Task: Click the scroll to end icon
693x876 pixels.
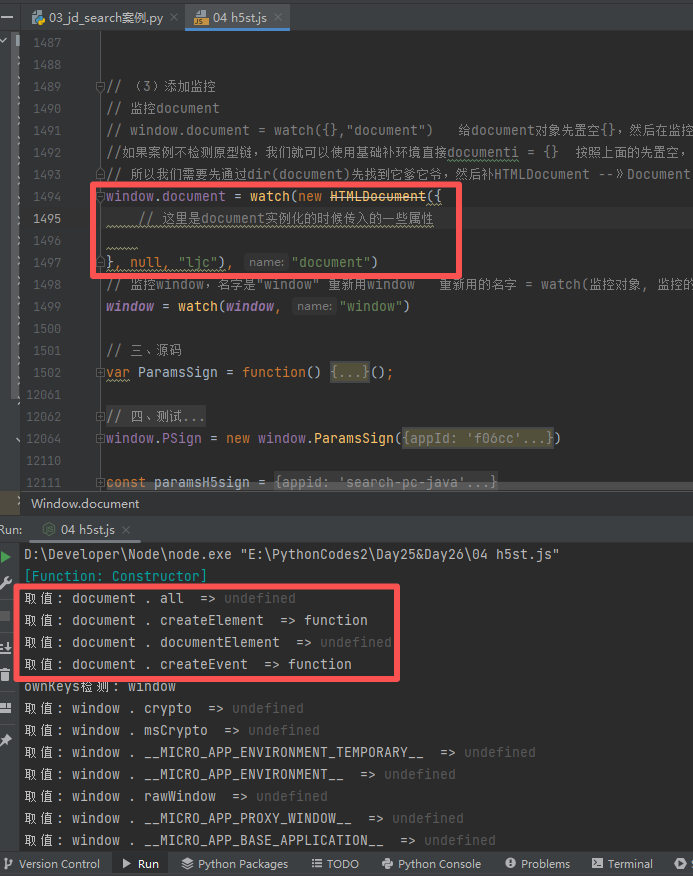Action: coord(6,648)
